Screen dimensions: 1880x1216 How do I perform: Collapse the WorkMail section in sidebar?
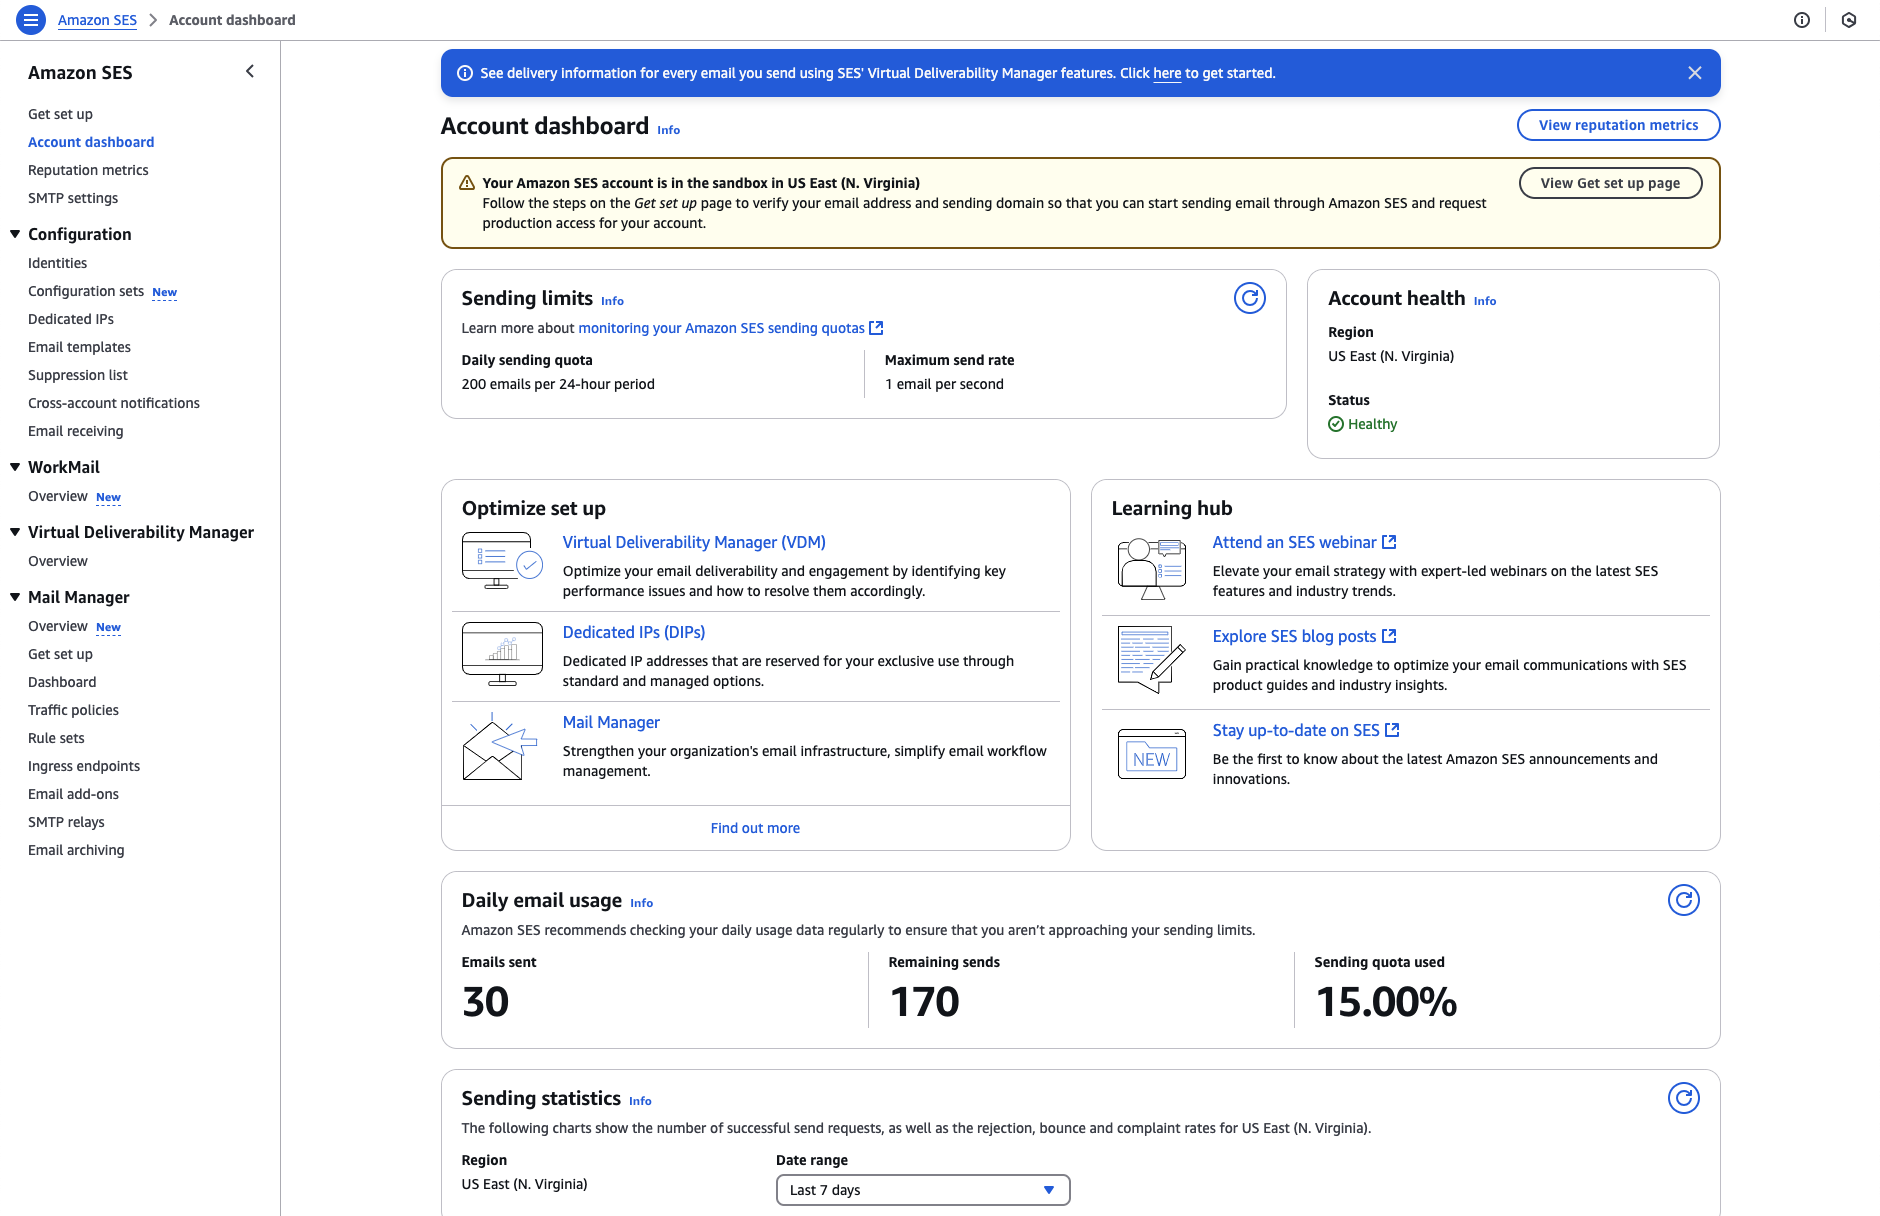[x=15, y=467]
